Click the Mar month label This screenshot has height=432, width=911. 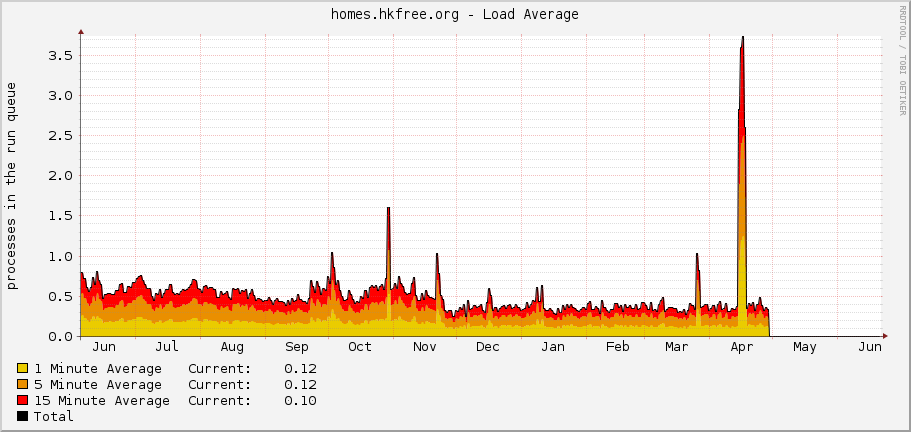(x=676, y=347)
